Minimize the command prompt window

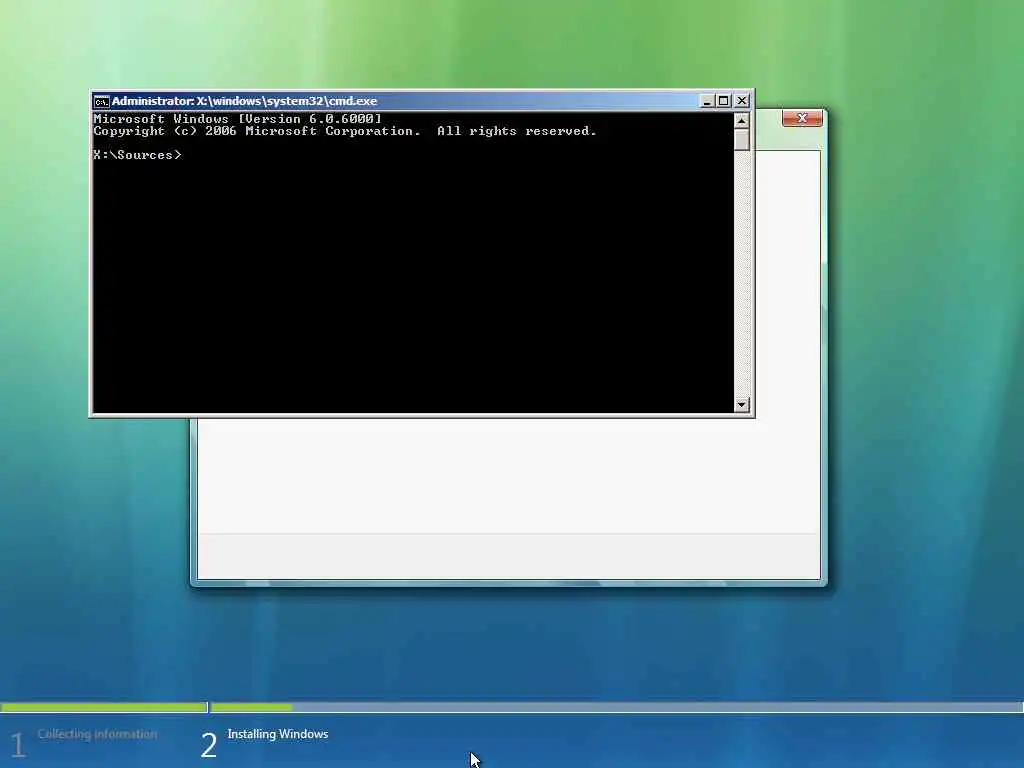coord(707,101)
